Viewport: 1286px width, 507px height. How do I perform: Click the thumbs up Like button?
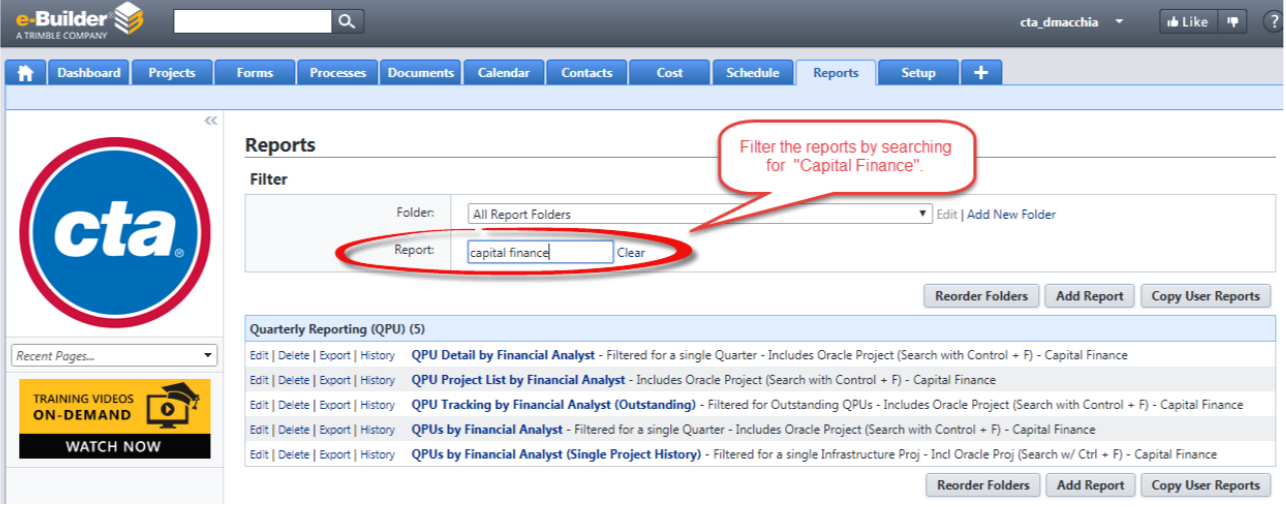pyautogui.click(x=1187, y=22)
